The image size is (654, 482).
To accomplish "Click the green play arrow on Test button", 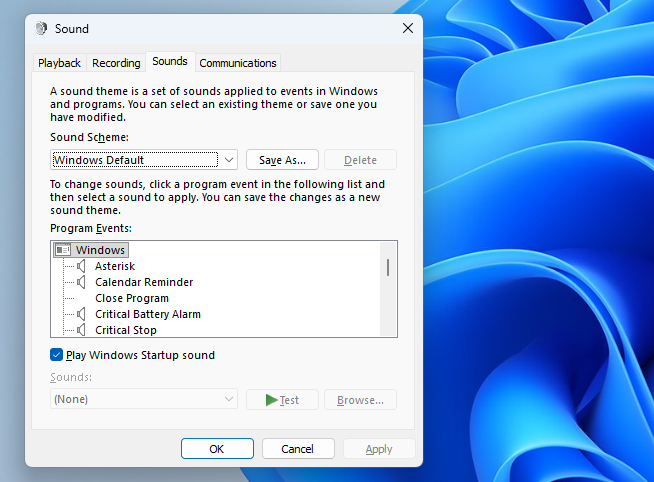I will click(272, 400).
